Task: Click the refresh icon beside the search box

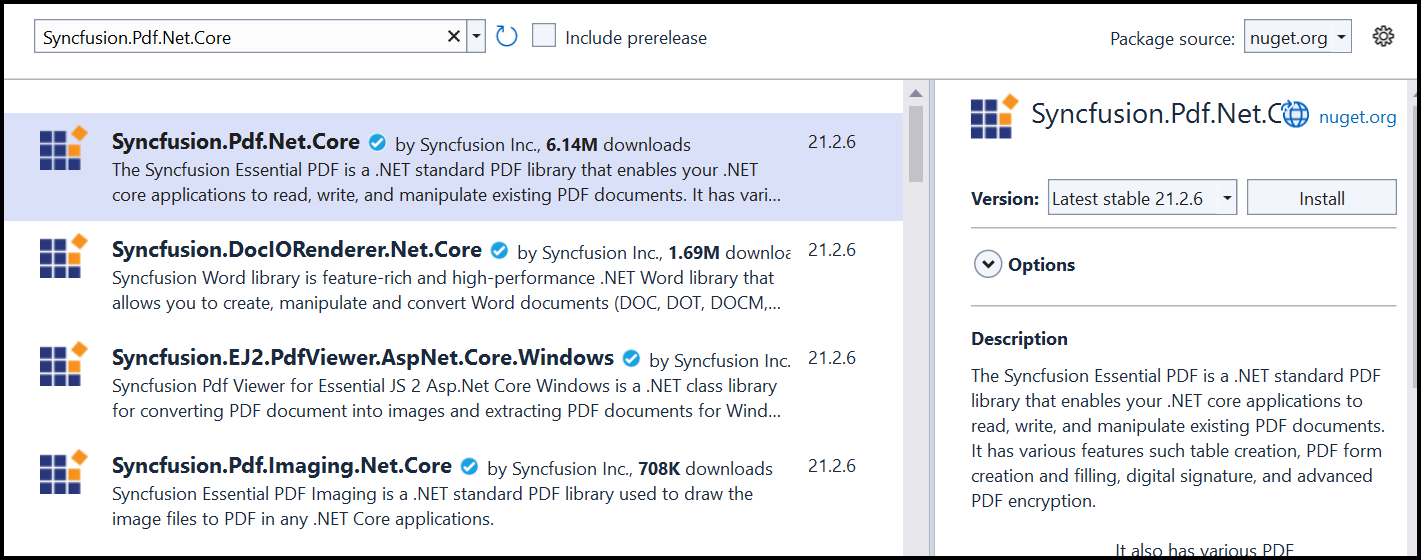Action: tap(507, 37)
